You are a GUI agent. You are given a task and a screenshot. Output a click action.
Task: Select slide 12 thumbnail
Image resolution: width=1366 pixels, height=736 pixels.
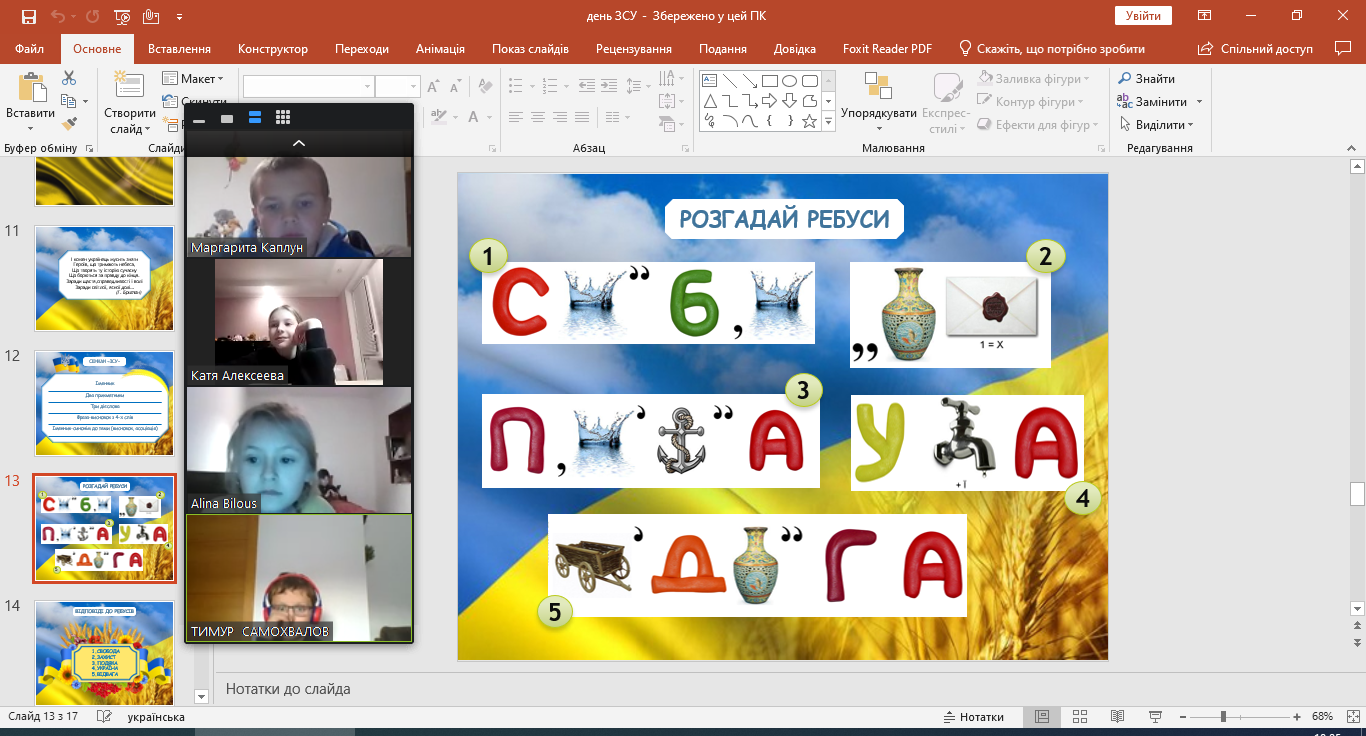105,403
